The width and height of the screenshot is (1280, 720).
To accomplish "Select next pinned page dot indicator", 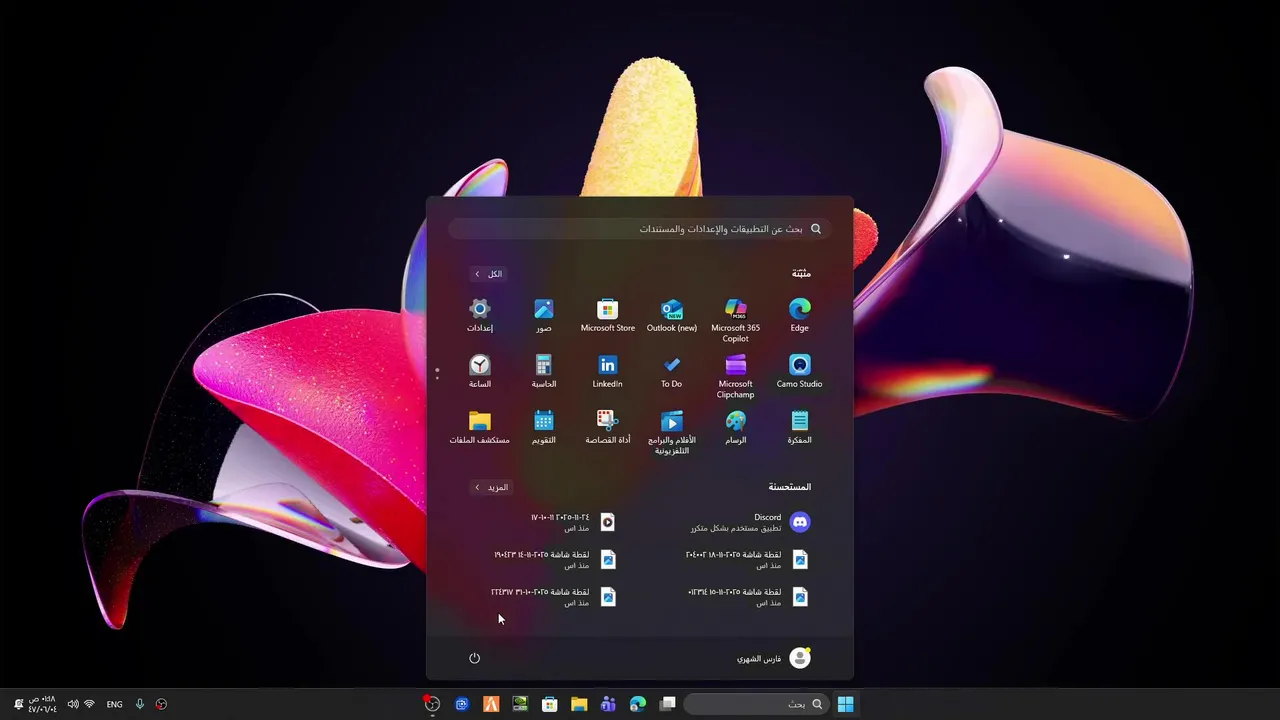I will [x=437, y=377].
